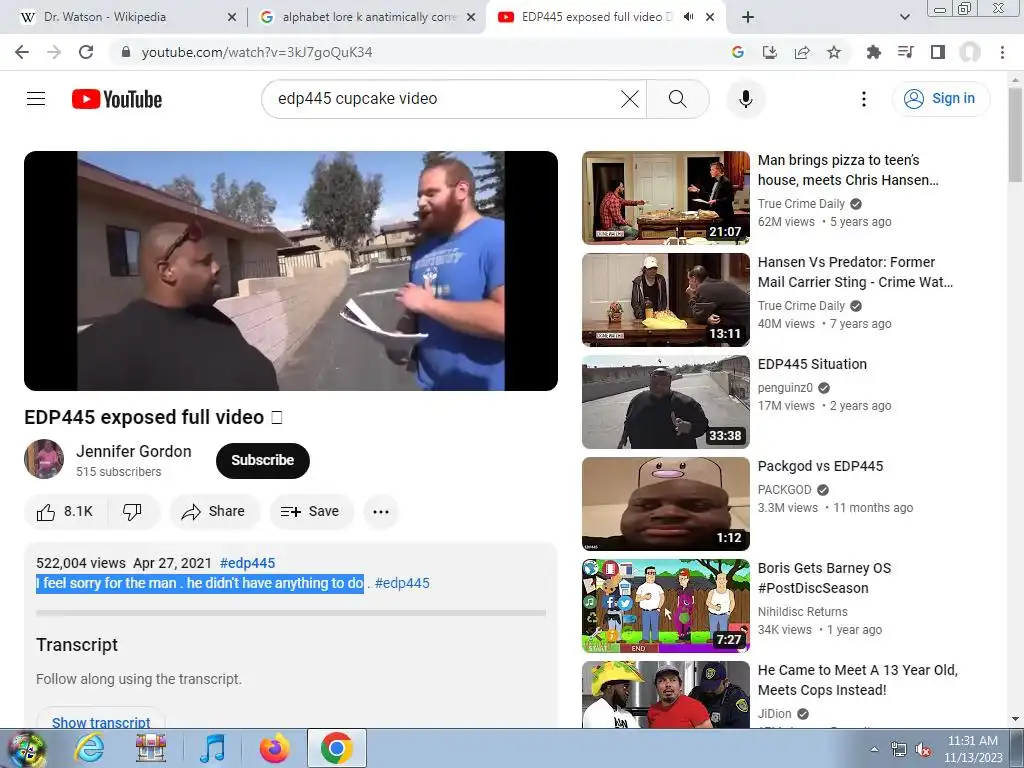This screenshot has width=1024, height=768.
Task: Mute the tab via speaker icon
Action: [x=688, y=17]
